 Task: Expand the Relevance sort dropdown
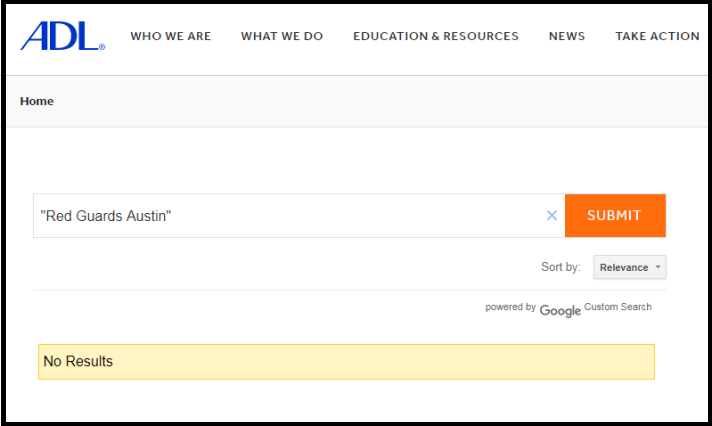coord(630,267)
